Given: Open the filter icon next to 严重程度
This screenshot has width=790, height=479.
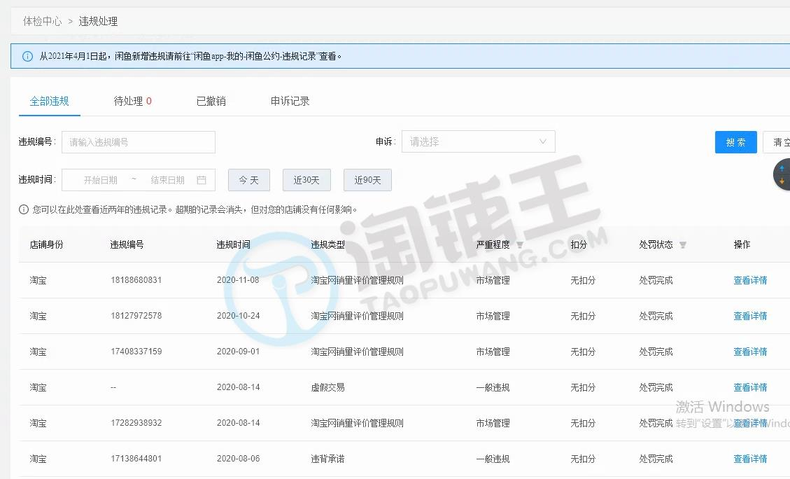Looking at the screenshot, I should tap(519, 245).
